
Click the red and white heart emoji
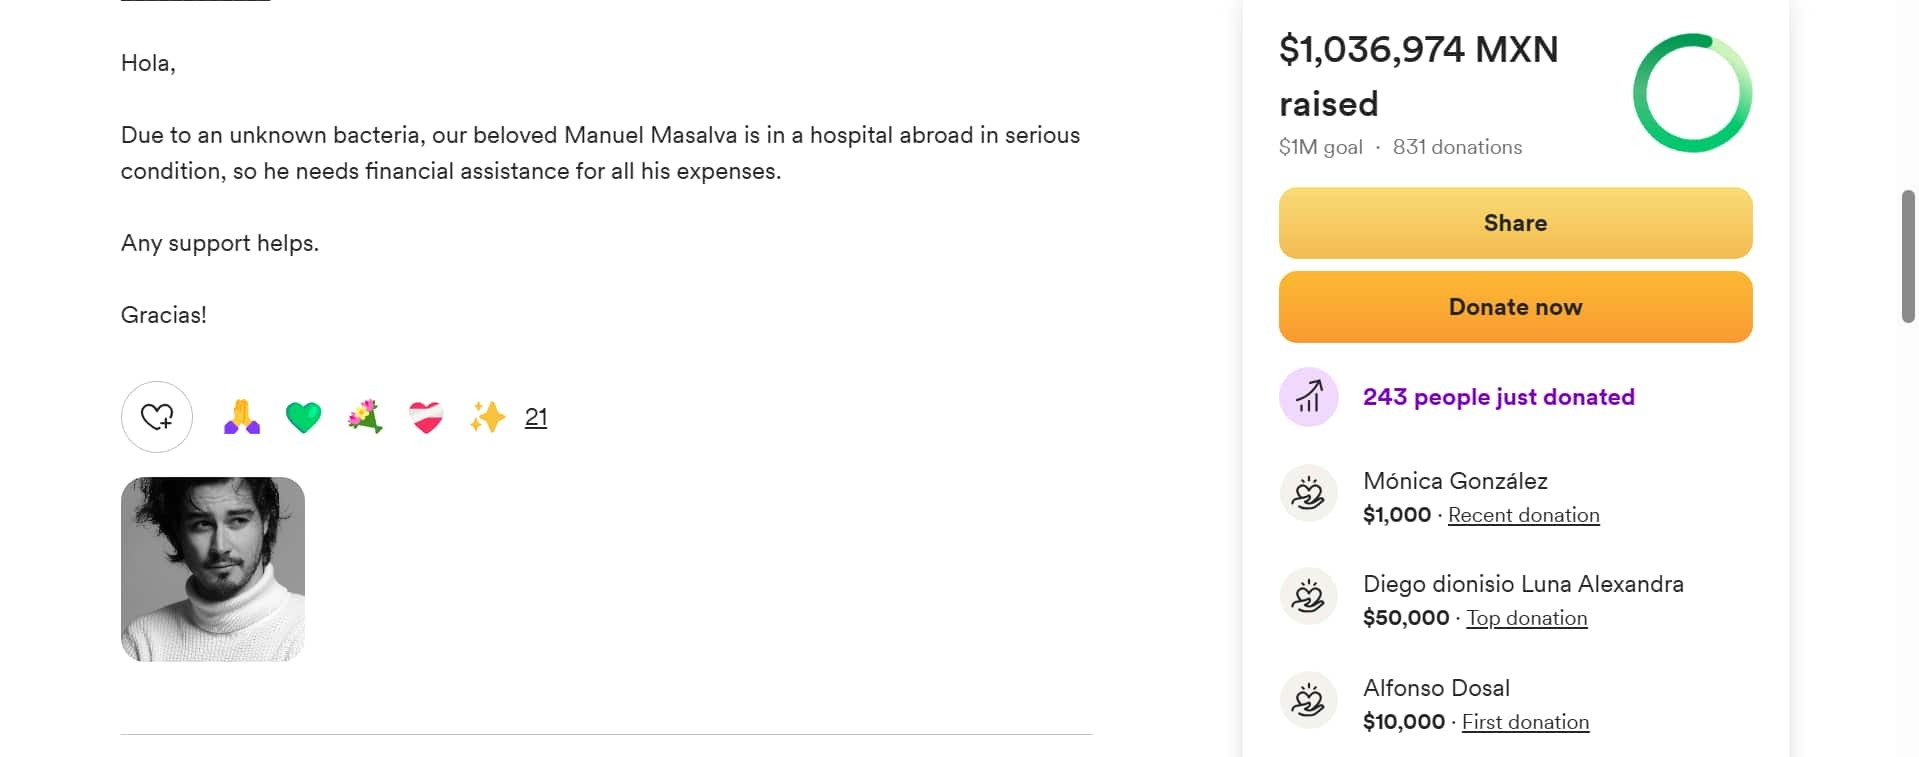click(426, 417)
